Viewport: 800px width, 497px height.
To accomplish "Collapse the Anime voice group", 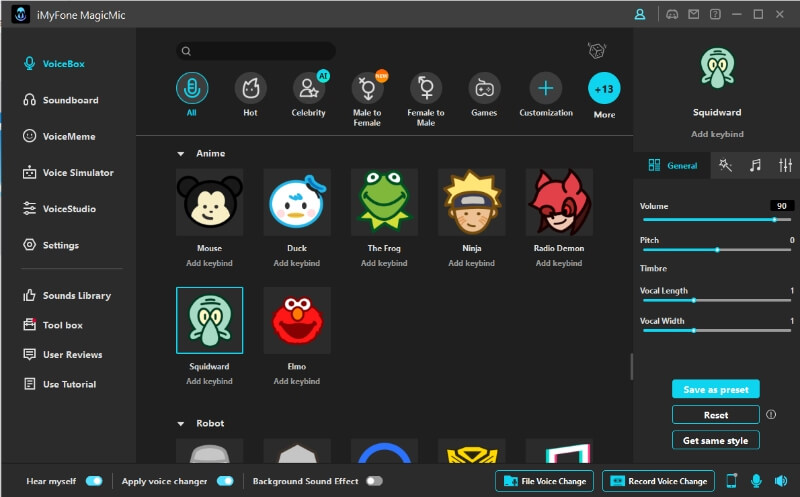I will click(x=181, y=154).
